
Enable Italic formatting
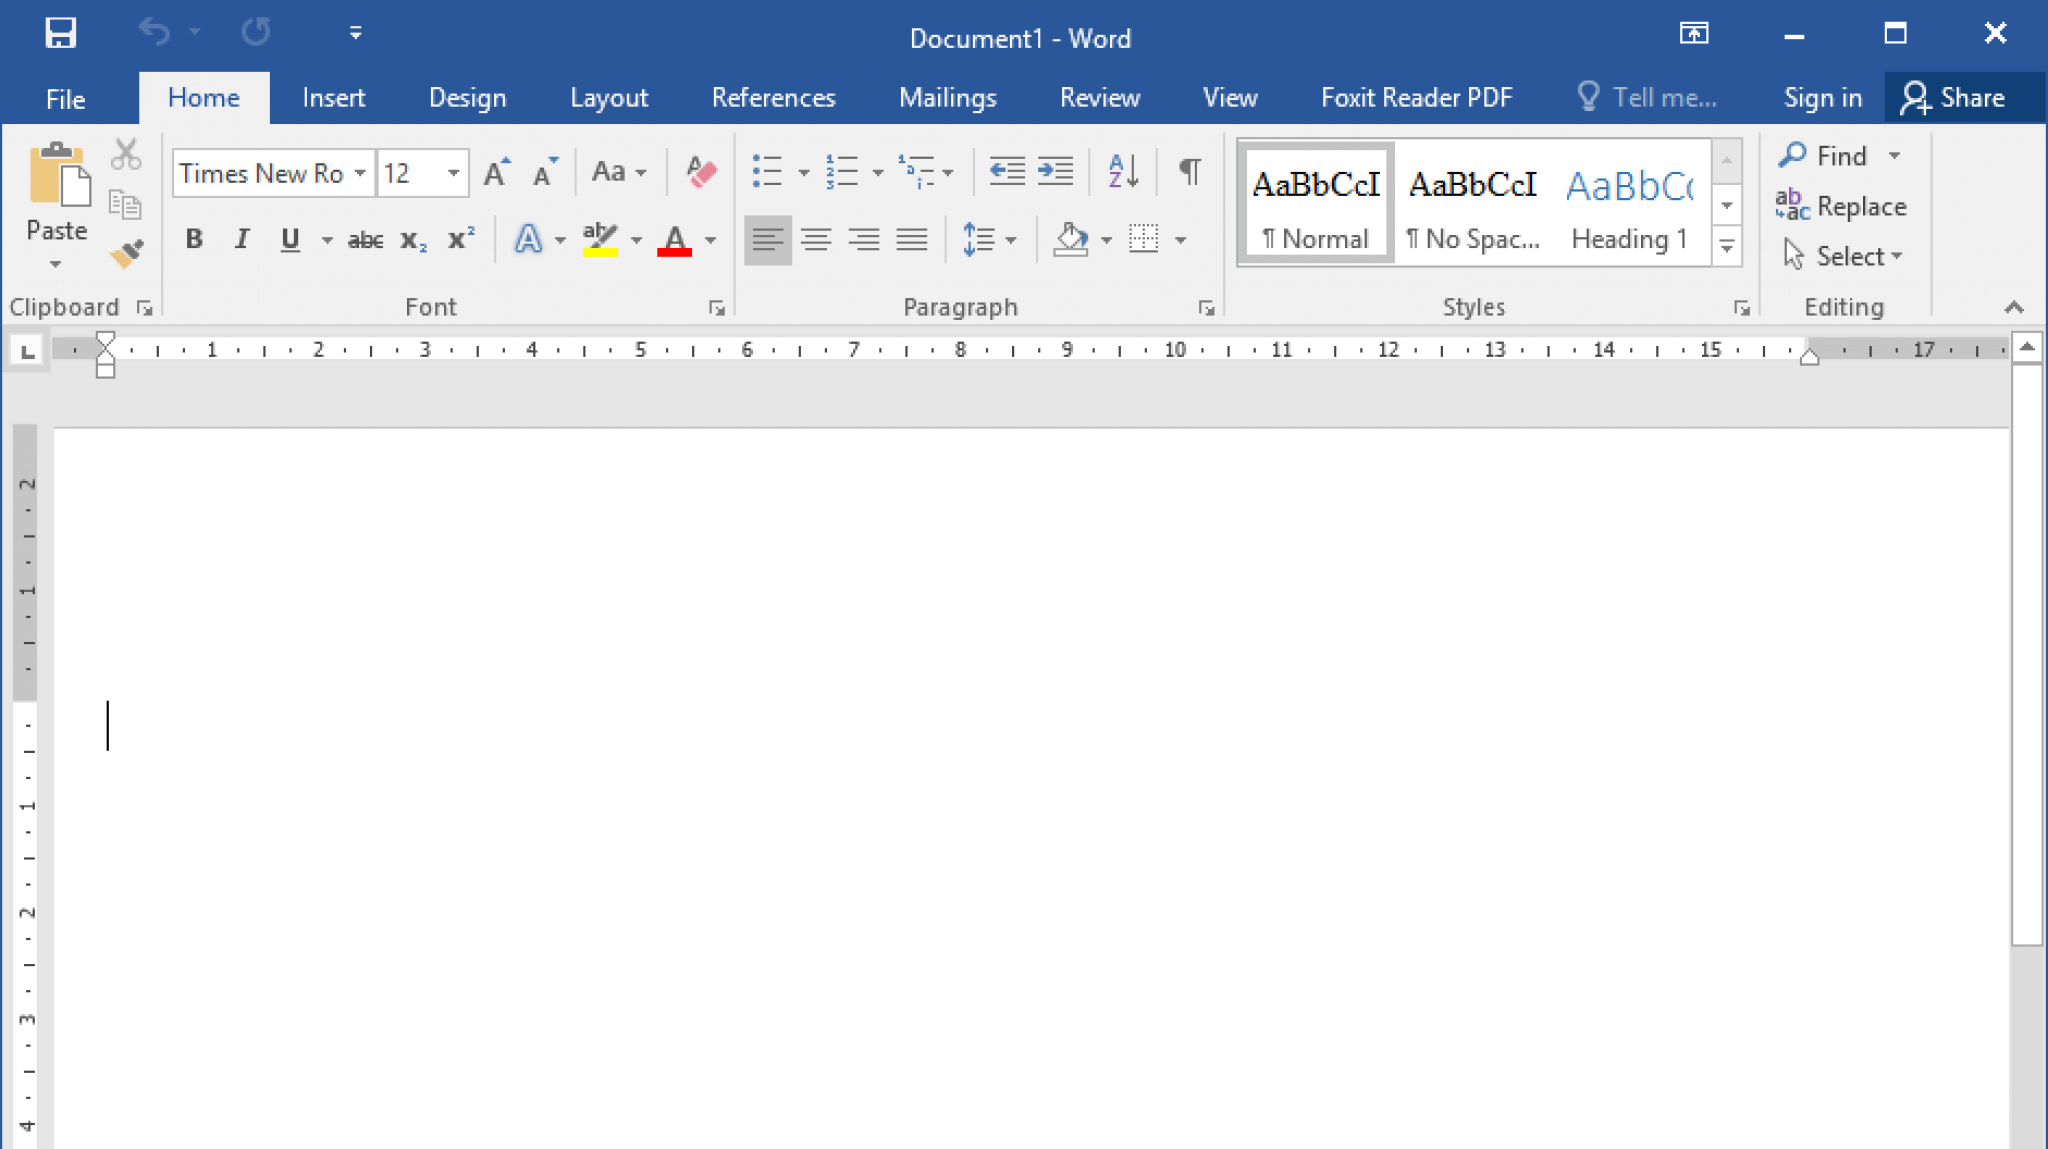point(241,239)
